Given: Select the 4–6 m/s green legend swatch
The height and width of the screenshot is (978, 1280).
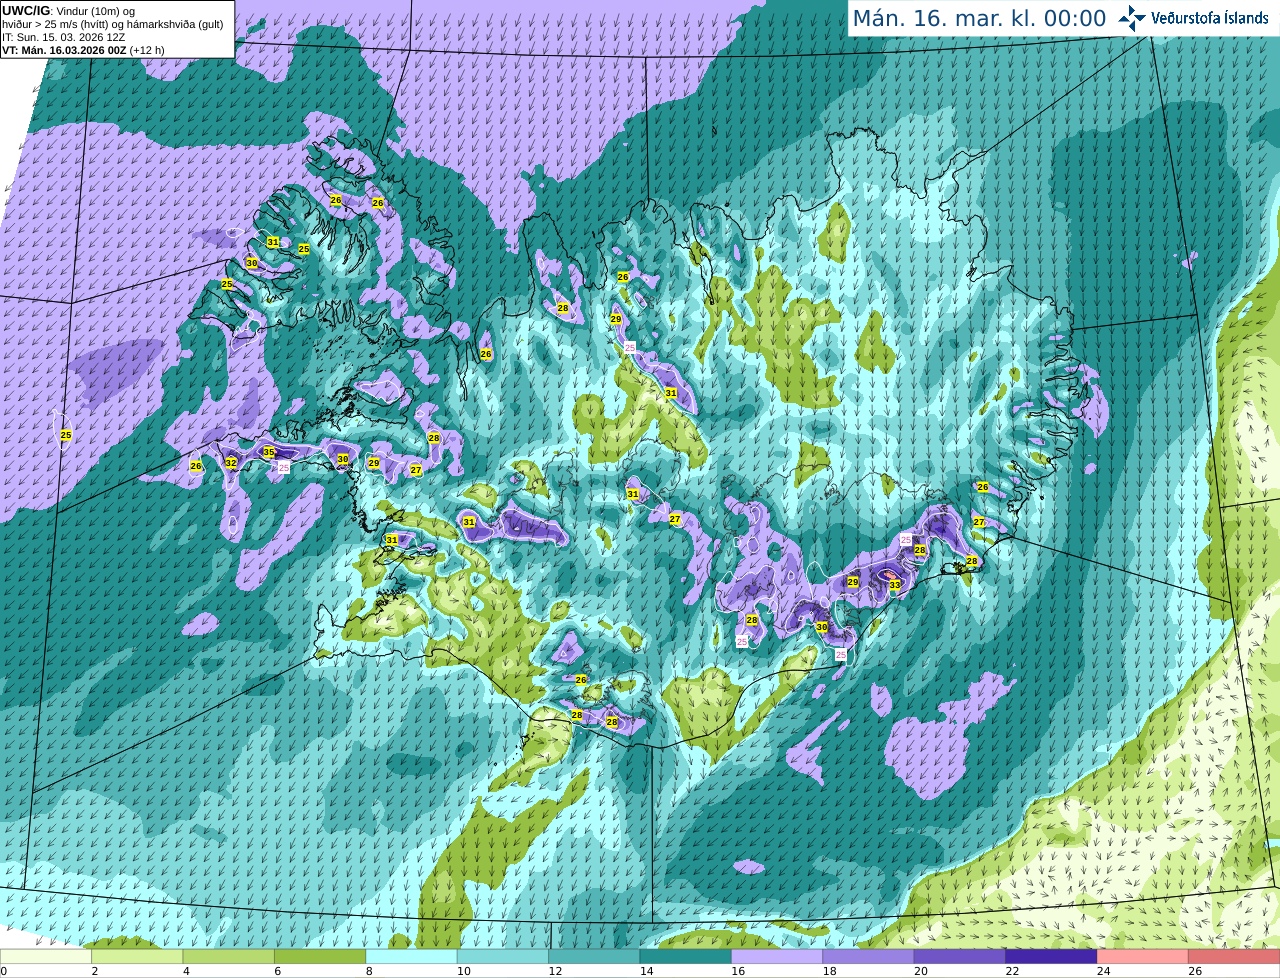Looking at the screenshot, I should pyautogui.click(x=229, y=957).
